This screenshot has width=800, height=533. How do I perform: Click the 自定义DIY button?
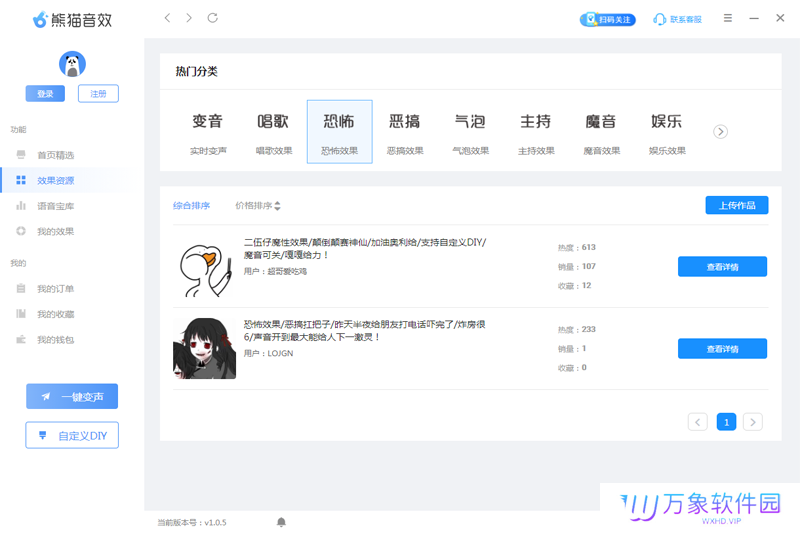pos(72,435)
